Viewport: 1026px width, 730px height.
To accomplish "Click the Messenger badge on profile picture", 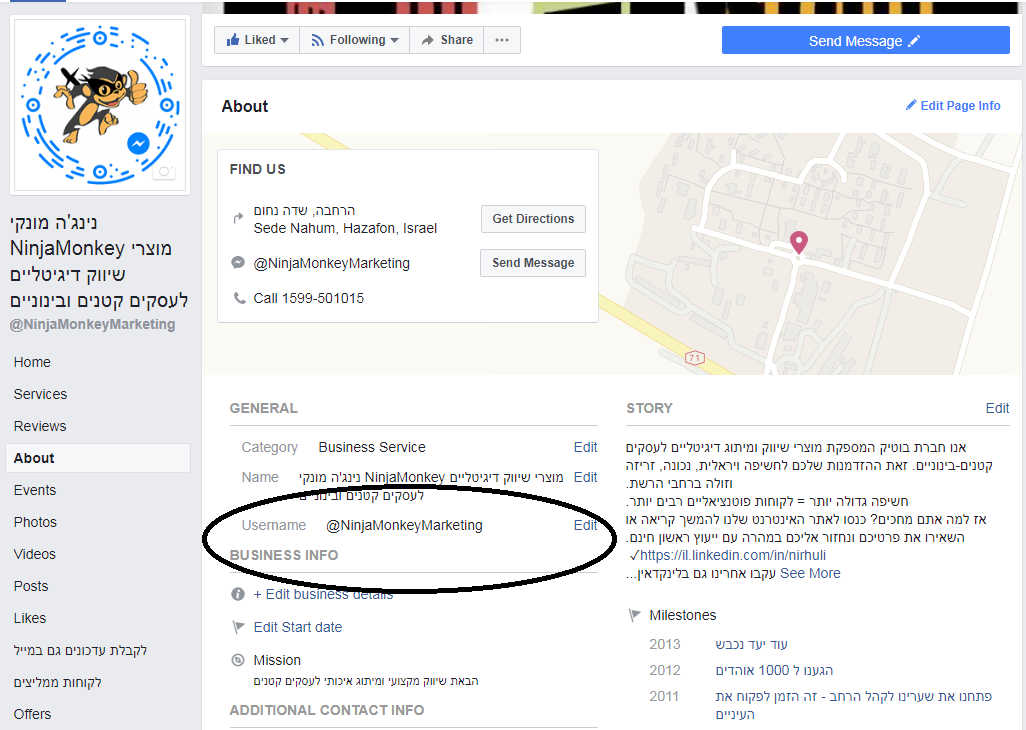I will 139,143.
